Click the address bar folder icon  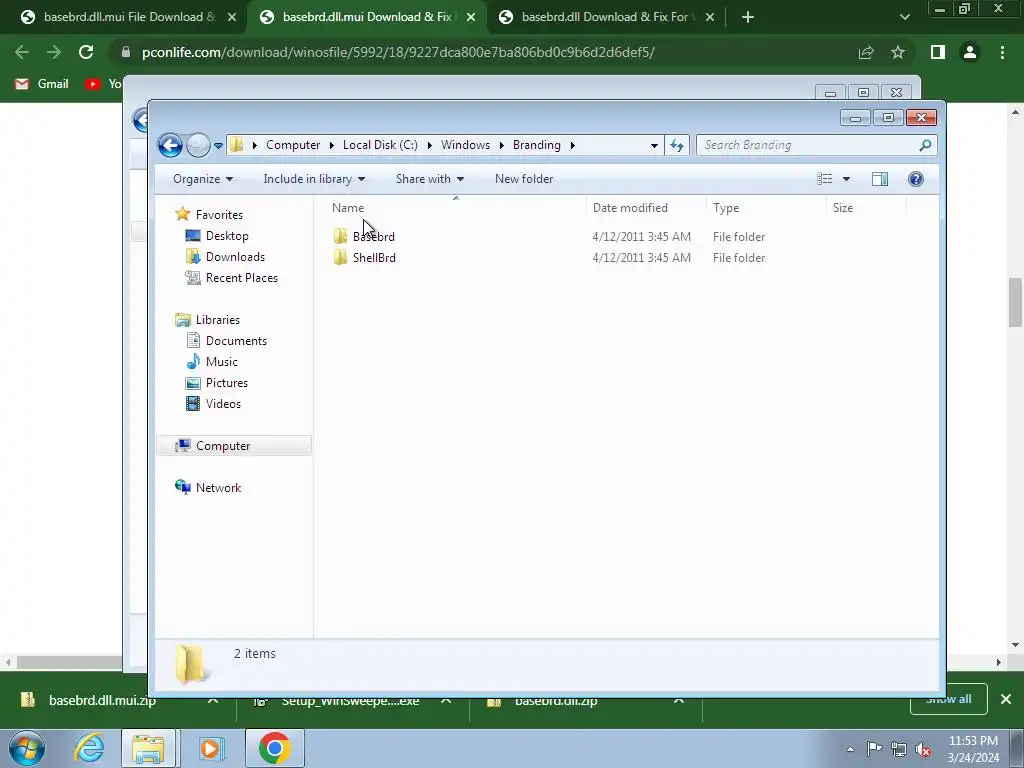[237, 145]
